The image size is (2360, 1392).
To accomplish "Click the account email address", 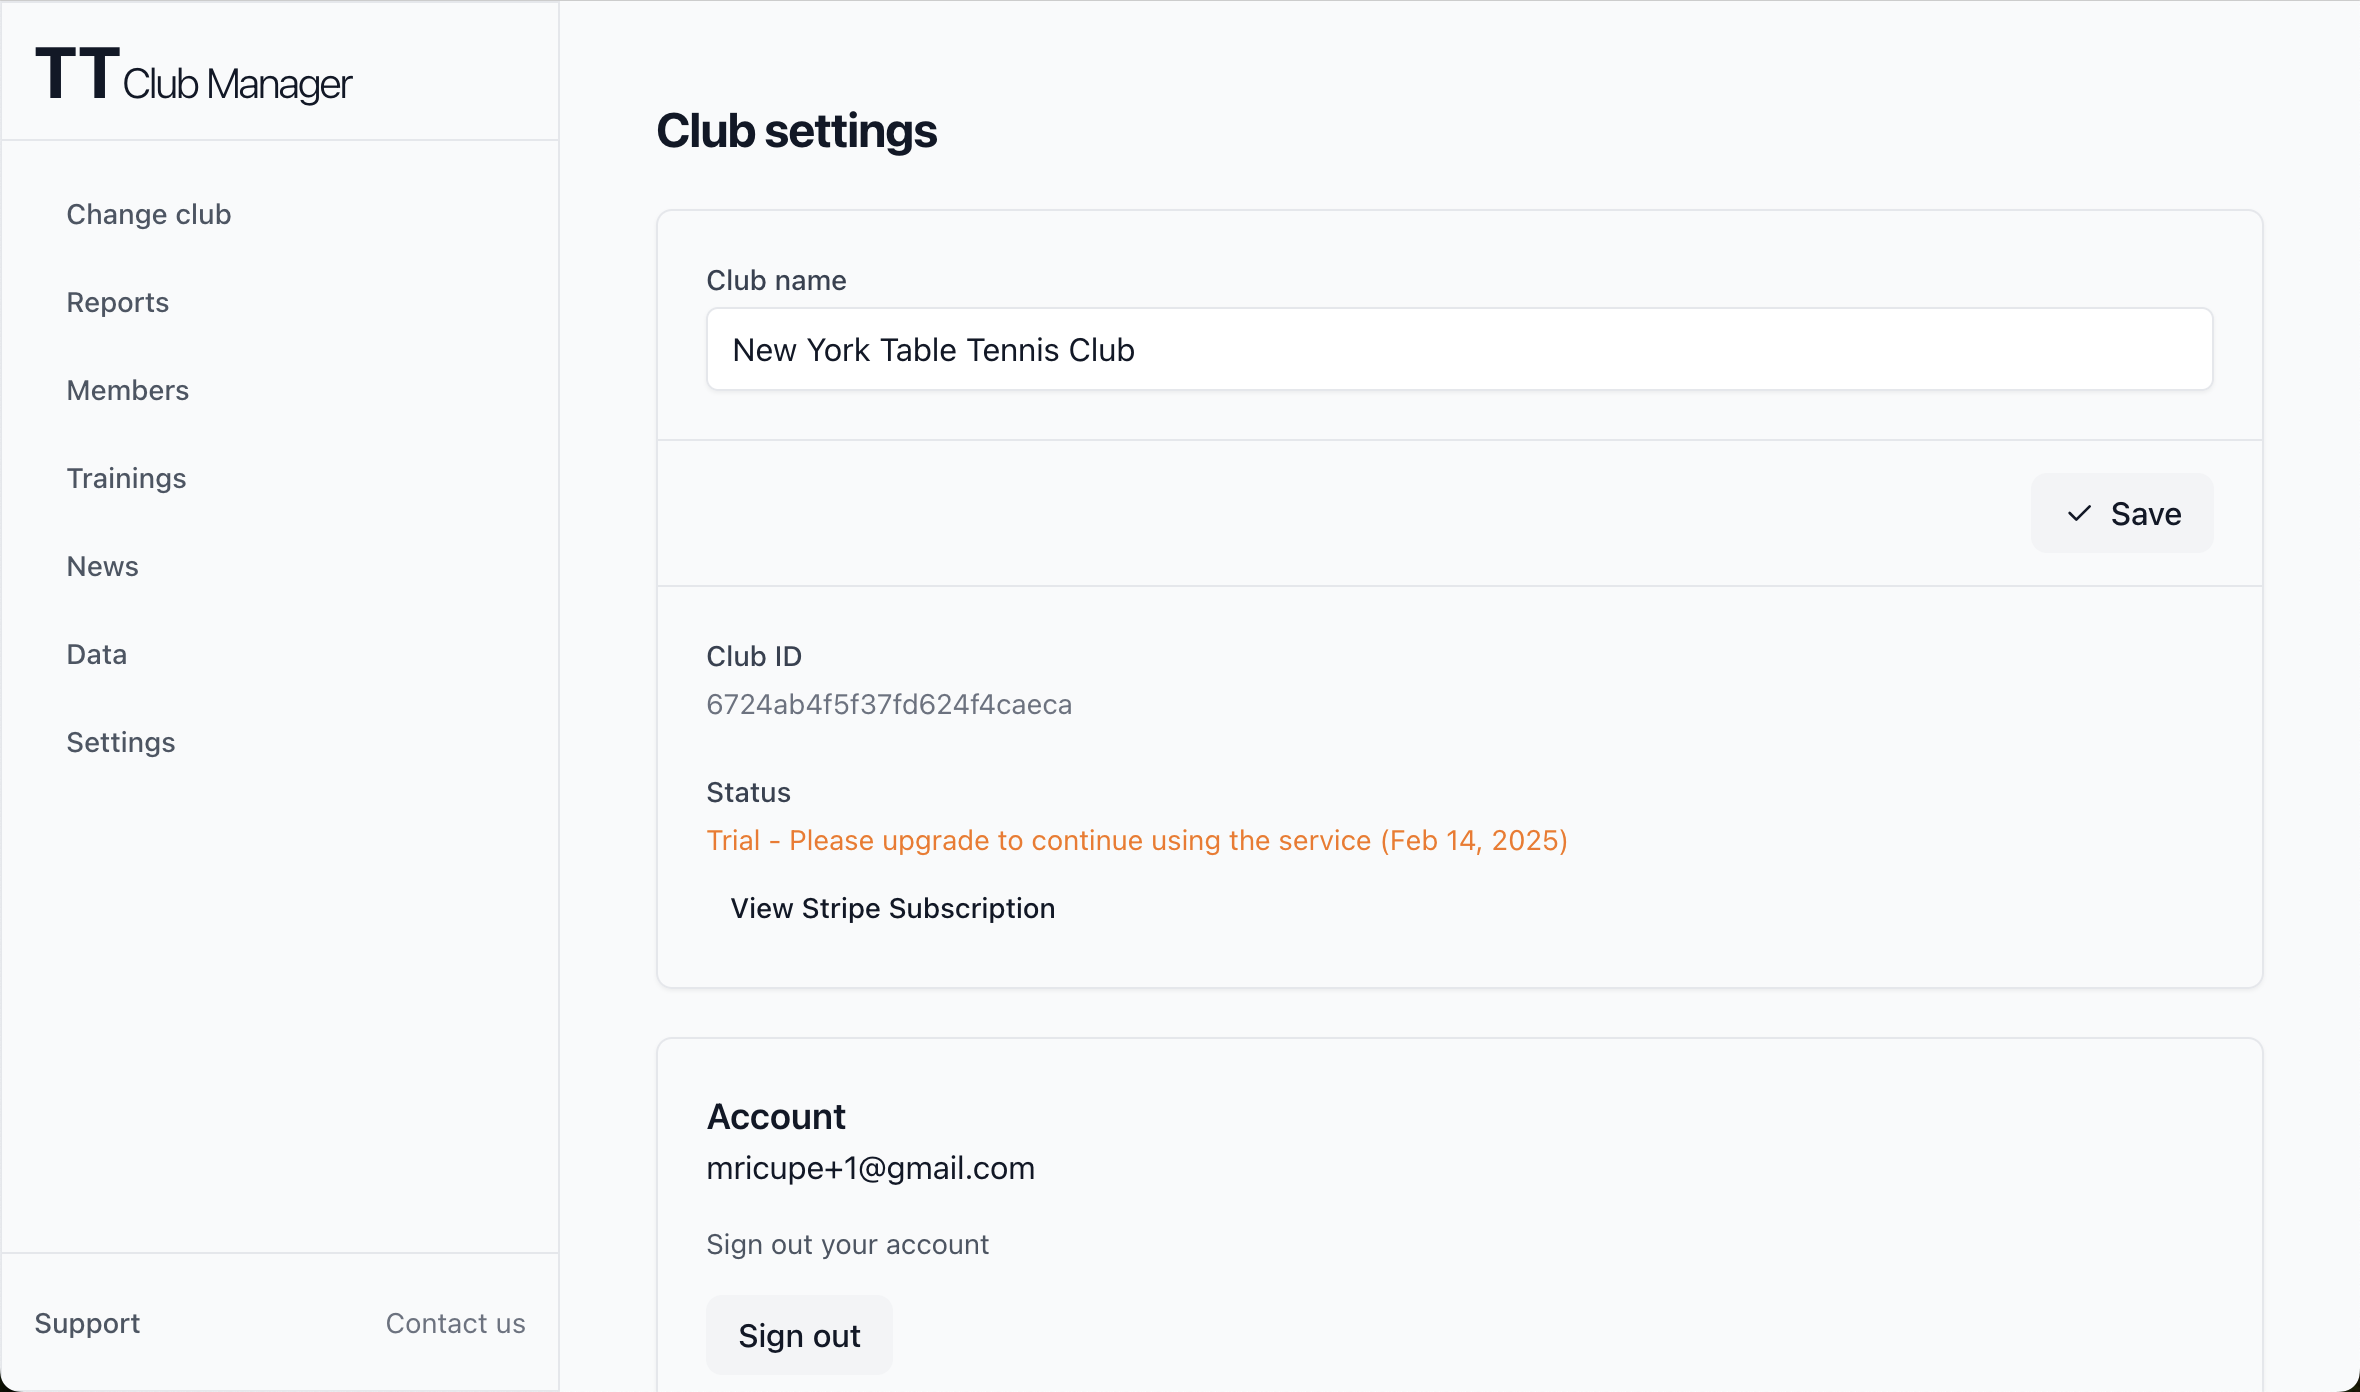I will tap(870, 1168).
